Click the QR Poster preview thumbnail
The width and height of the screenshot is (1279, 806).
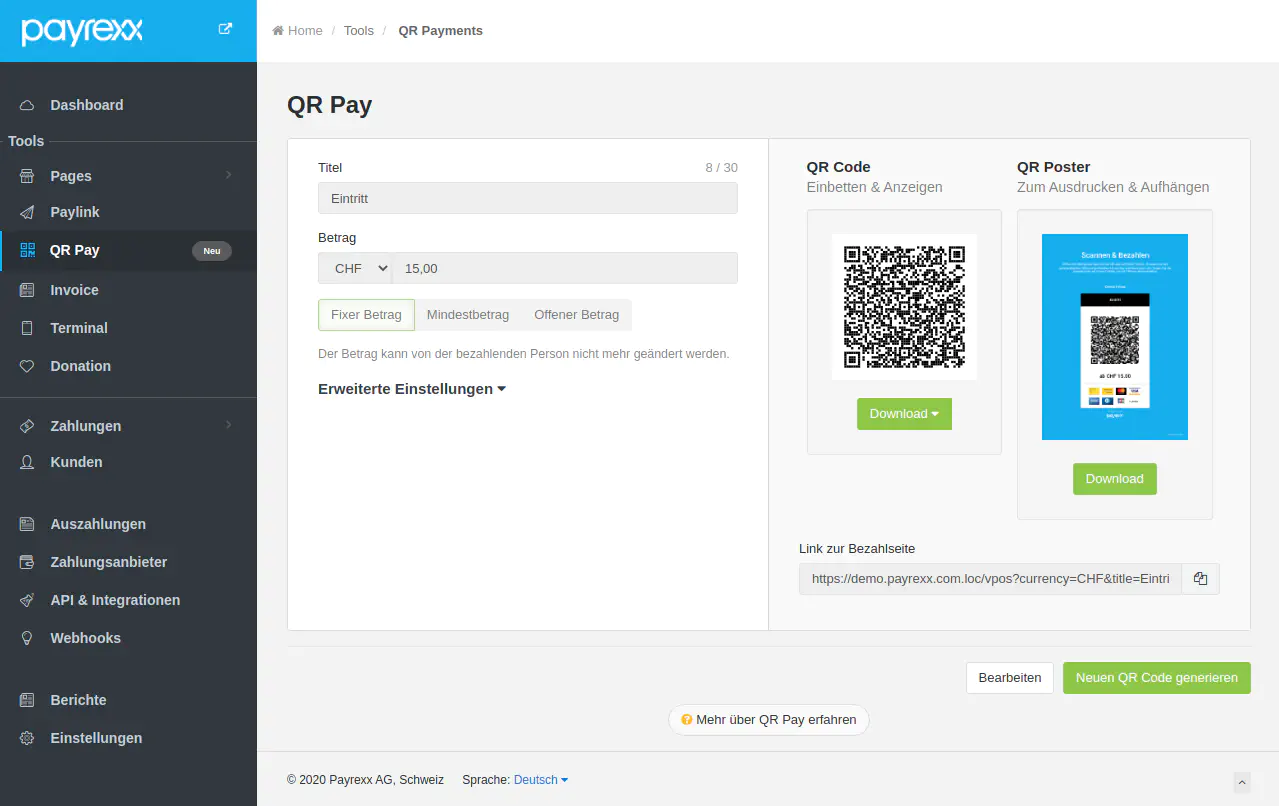(x=1114, y=337)
